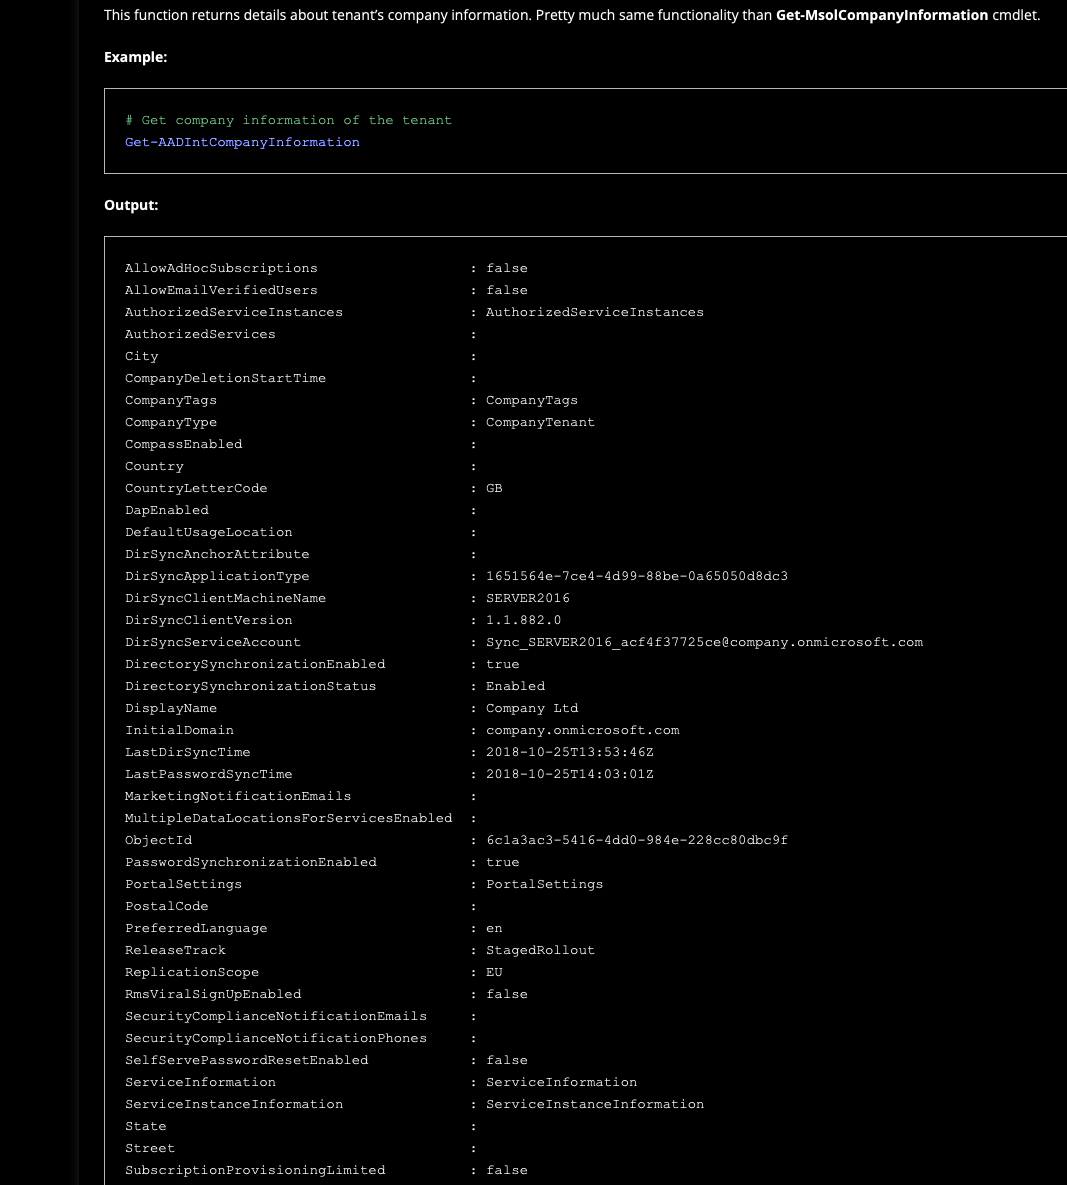
Task: Click the SERVER2016 machine name value
Action: (x=527, y=598)
